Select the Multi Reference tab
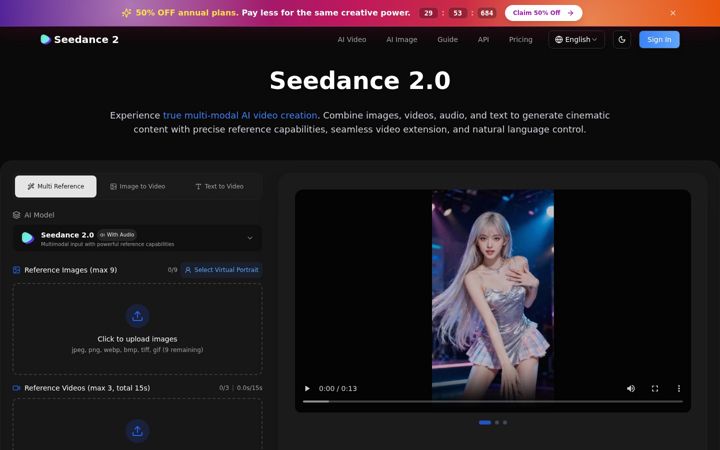720x450 pixels. pyautogui.click(x=56, y=186)
